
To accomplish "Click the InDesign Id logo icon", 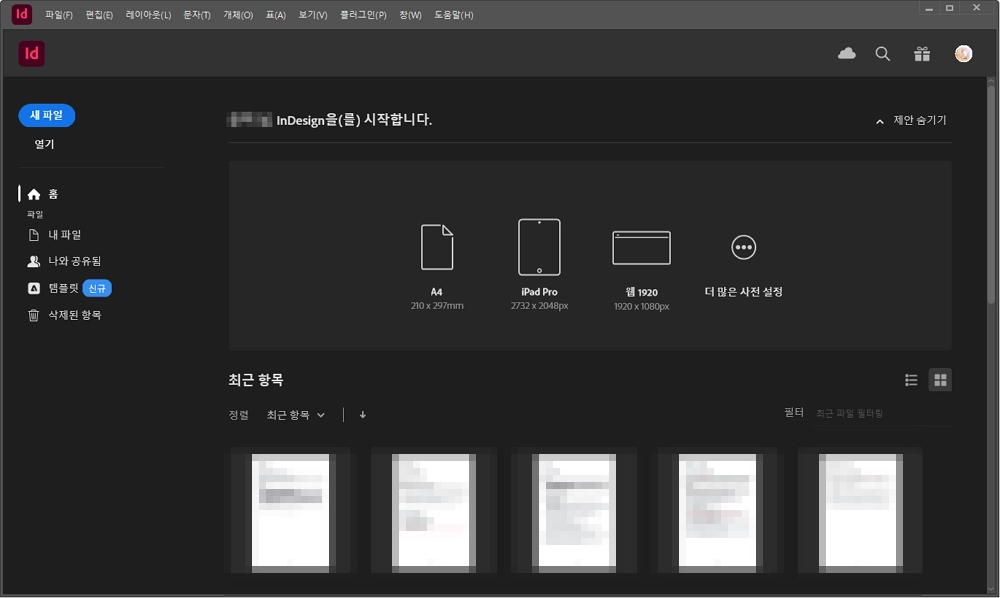I will click(x=29, y=53).
